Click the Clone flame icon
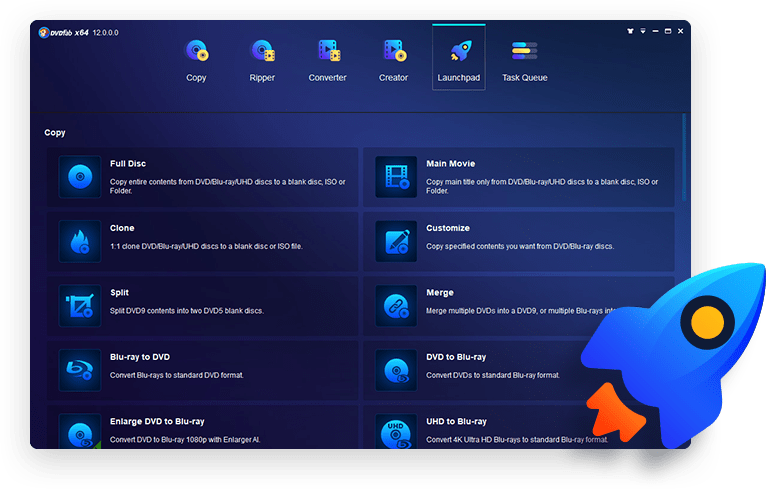 tap(80, 241)
